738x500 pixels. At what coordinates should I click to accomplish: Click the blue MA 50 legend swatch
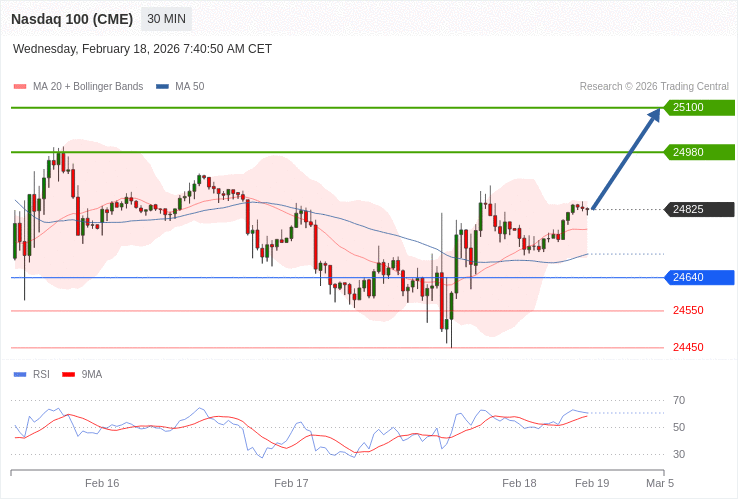(x=162, y=87)
